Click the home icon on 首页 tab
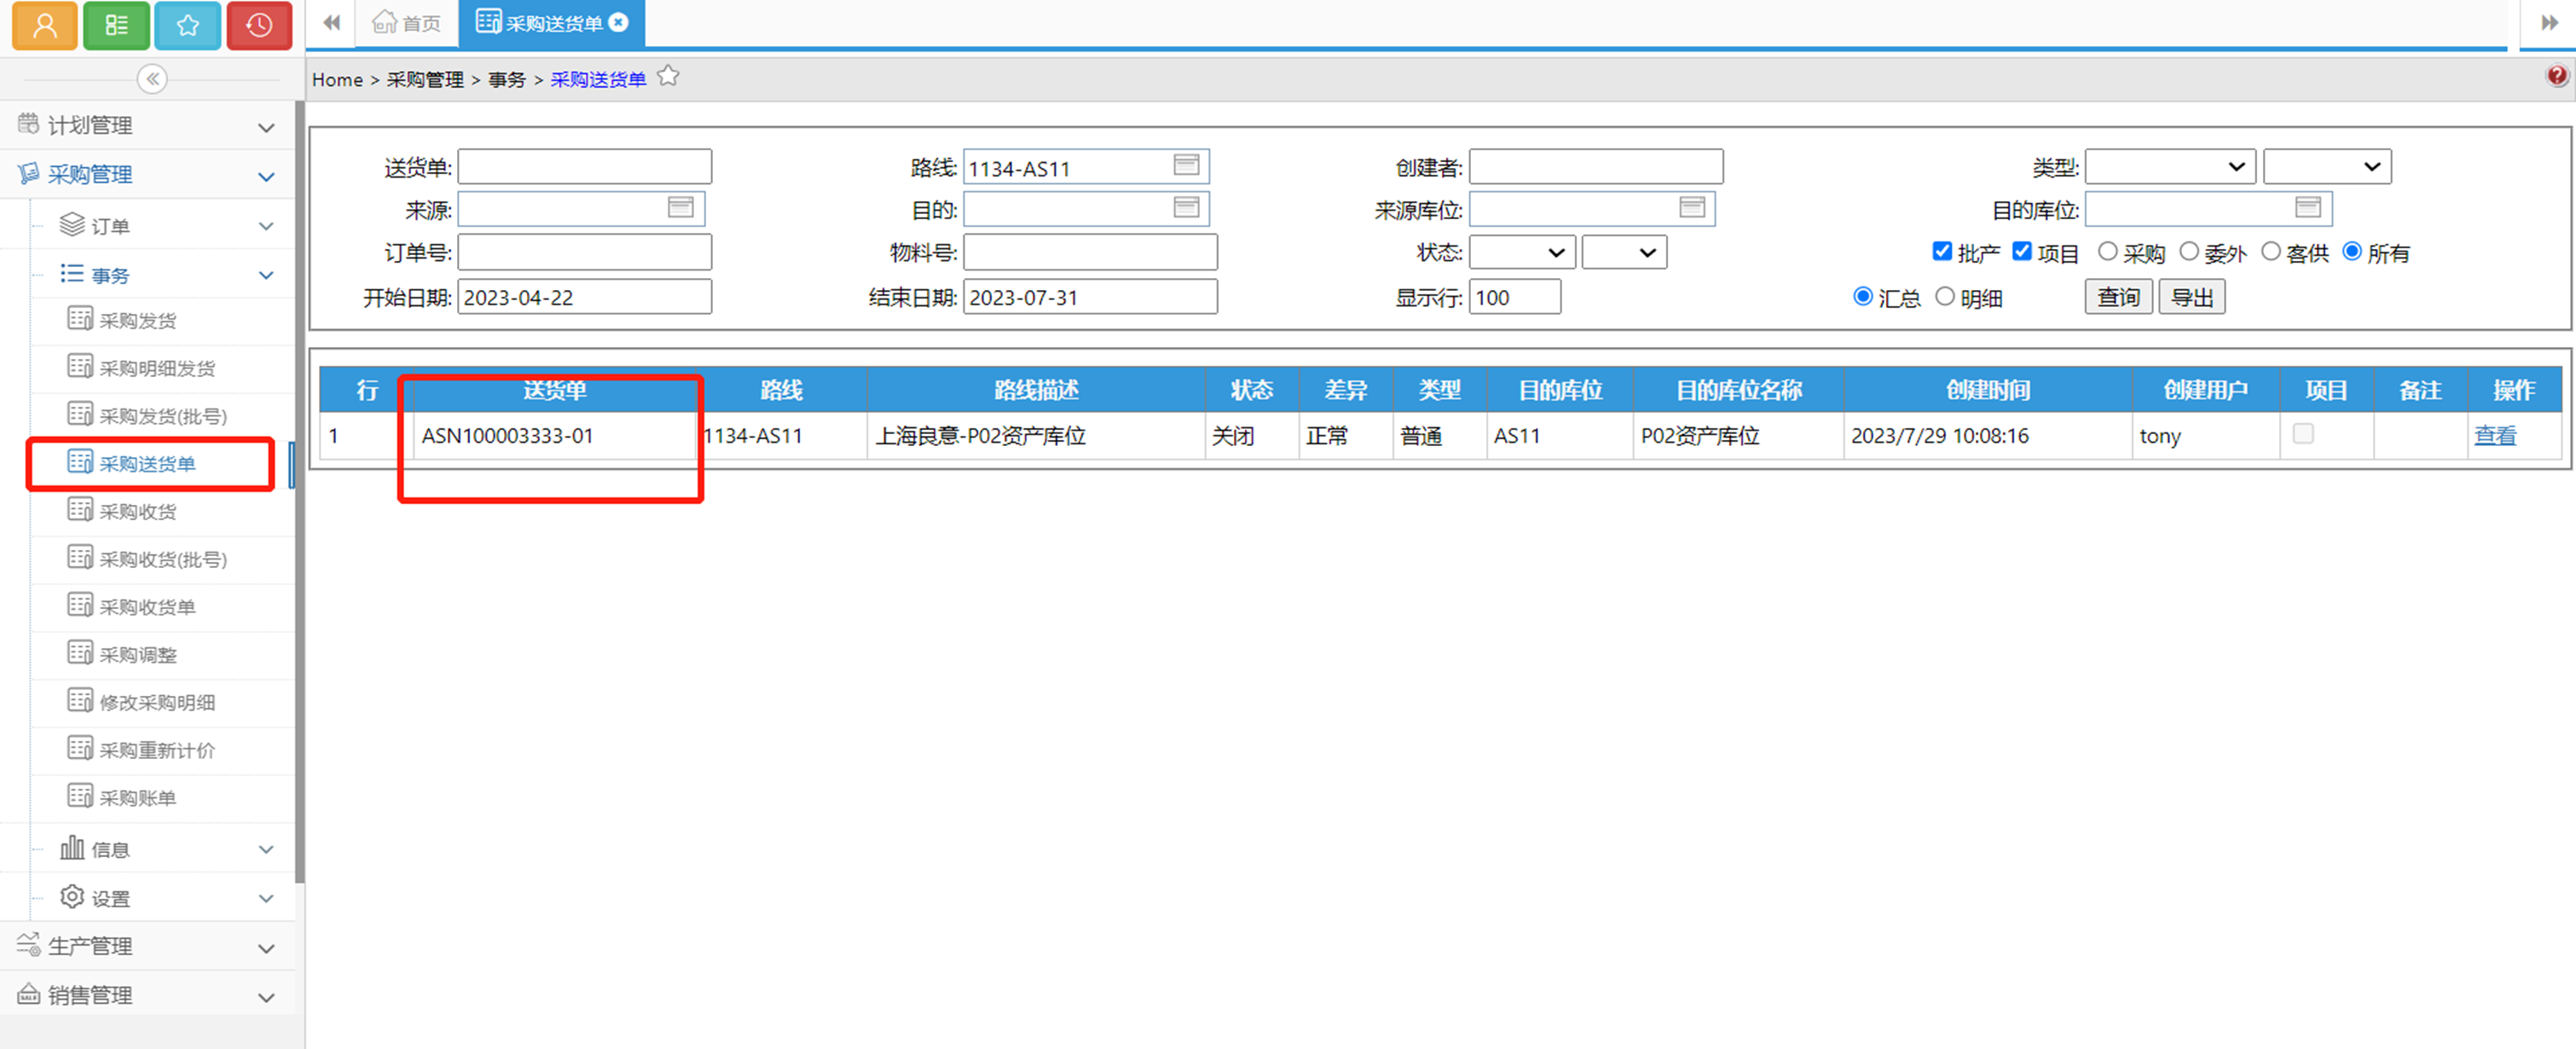The width and height of the screenshot is (2576, 1049). 384,22
